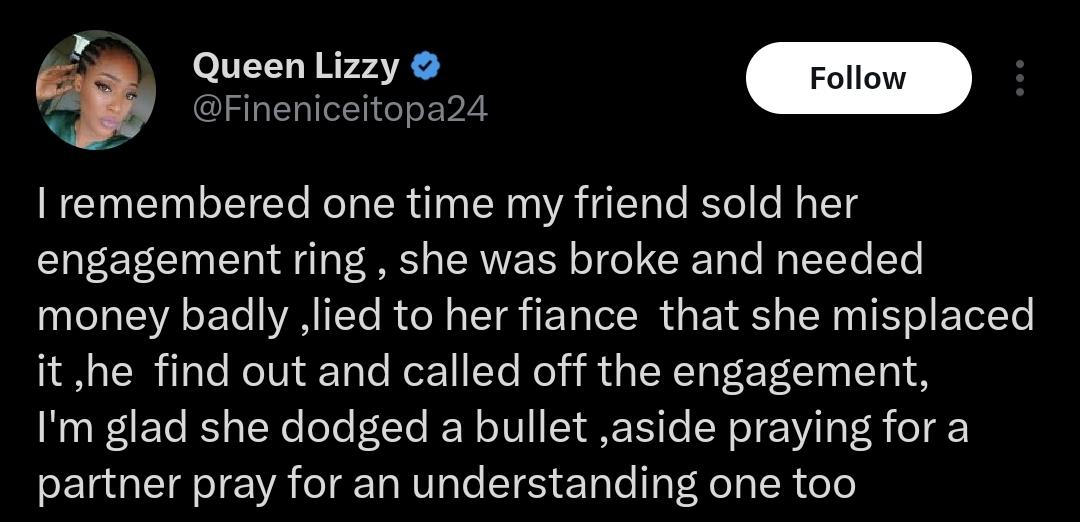Click the tweet line starting "I remembered one time"

[x=447, y=205]
